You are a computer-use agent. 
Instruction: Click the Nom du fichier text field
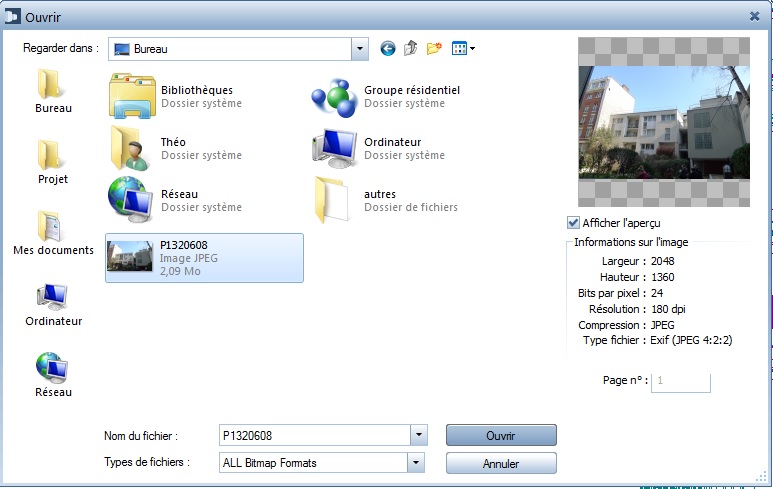tap(315, 435)
